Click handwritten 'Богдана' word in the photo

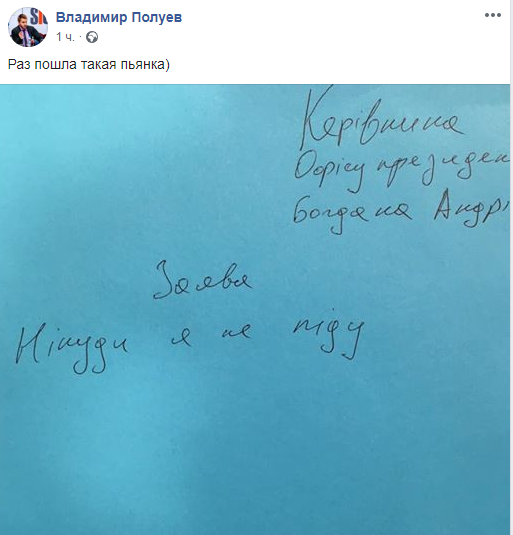352,214
